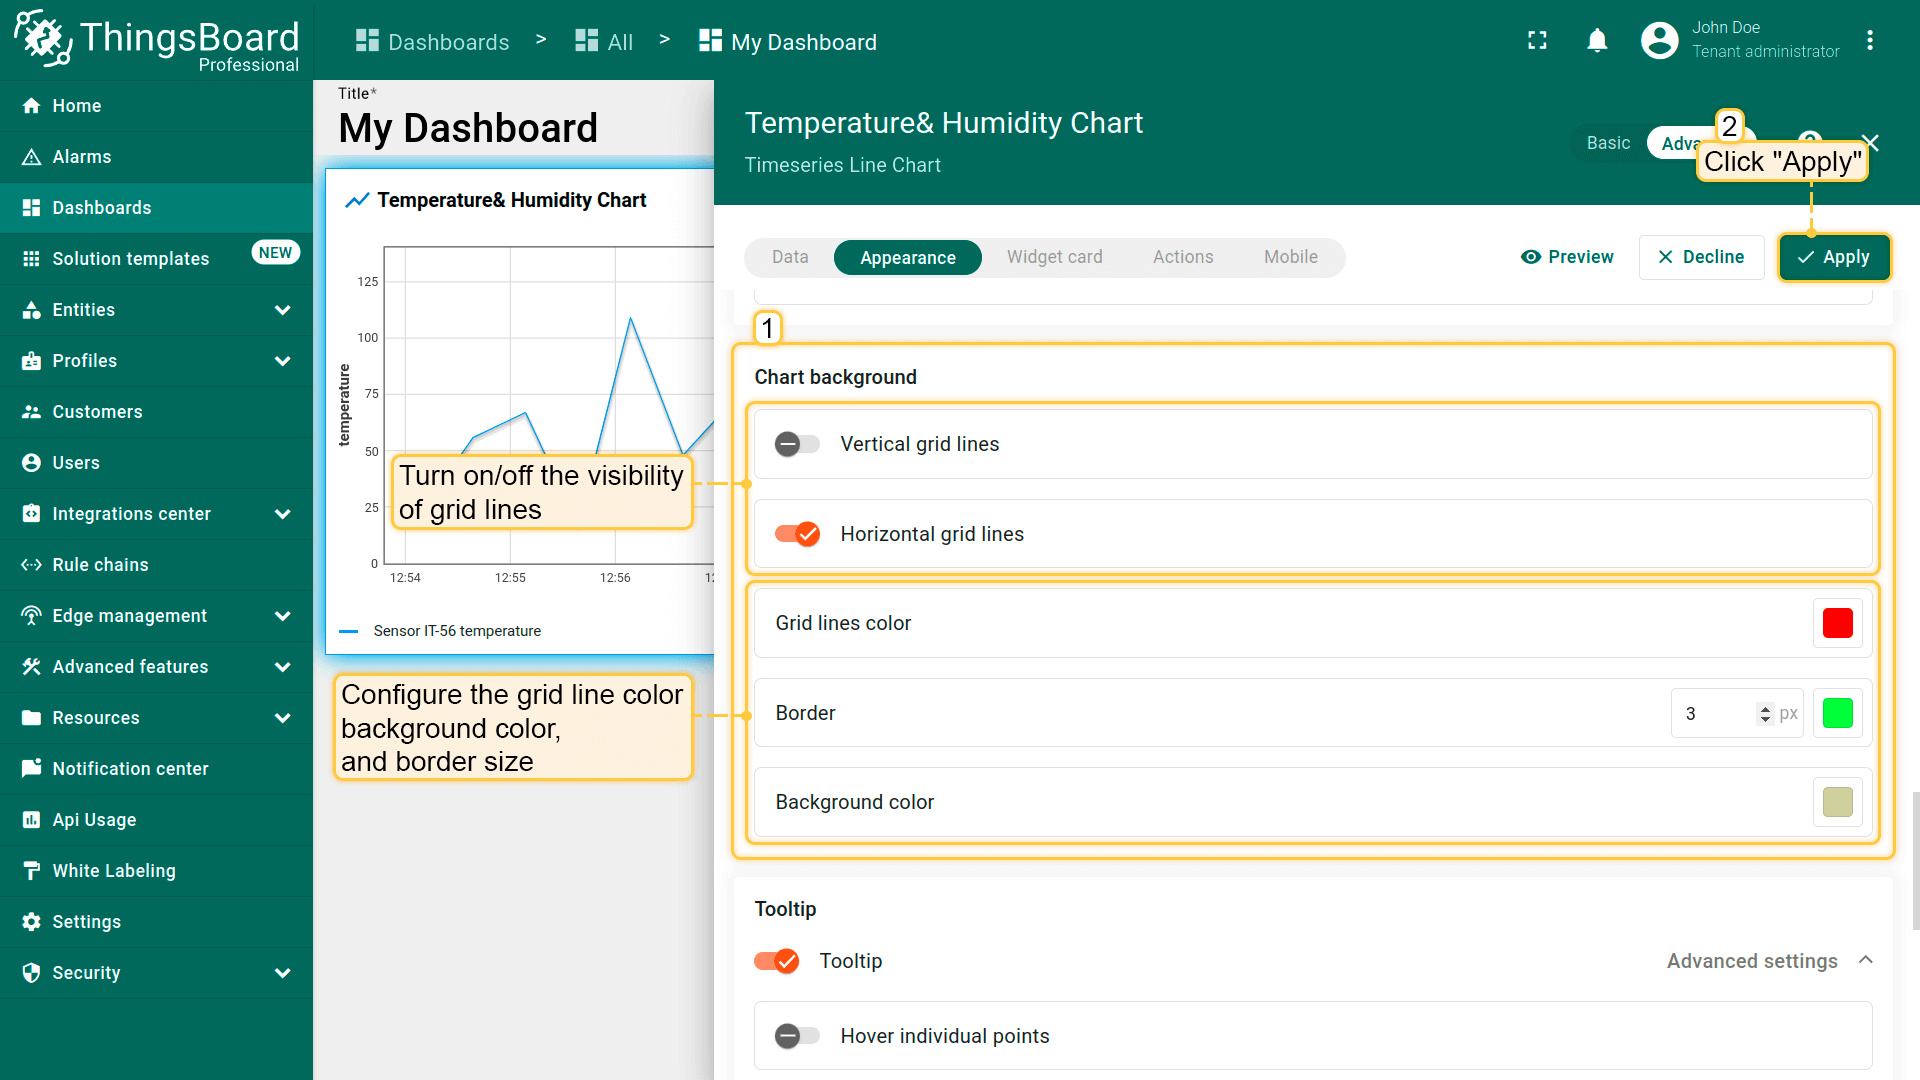This screenshot has width=1920, height=1080.
Task: Open notifications bell icon
Action: (1597, 40)
